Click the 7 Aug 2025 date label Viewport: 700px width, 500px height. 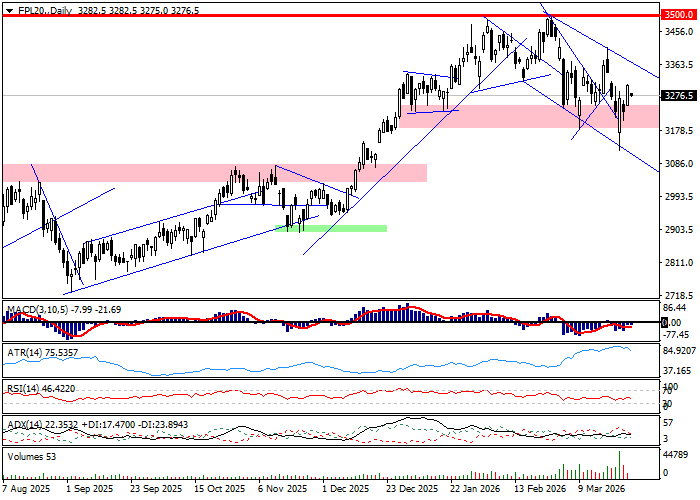click(25, 491)
